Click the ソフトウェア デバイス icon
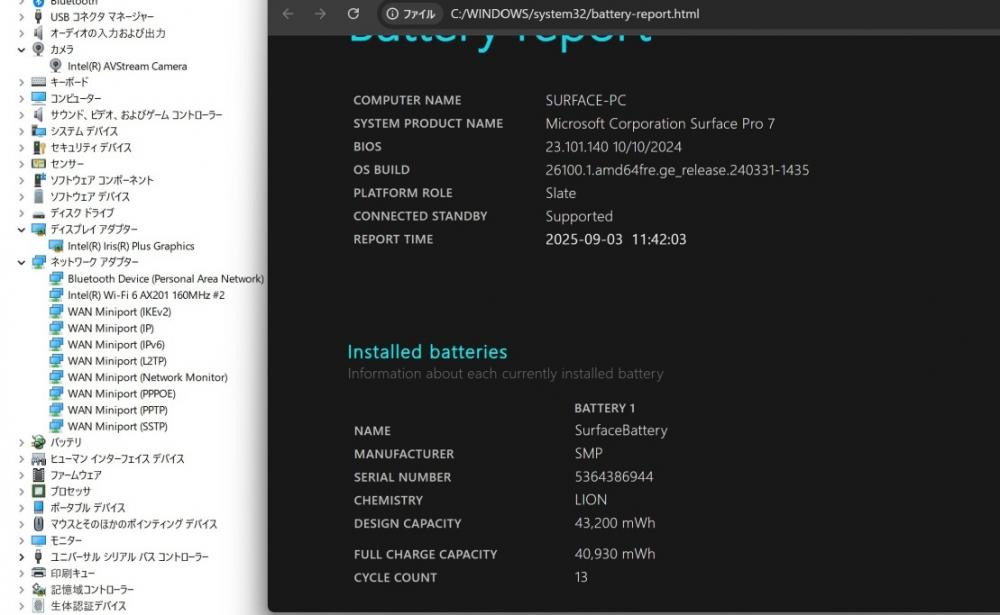 [x=38, y=196]
